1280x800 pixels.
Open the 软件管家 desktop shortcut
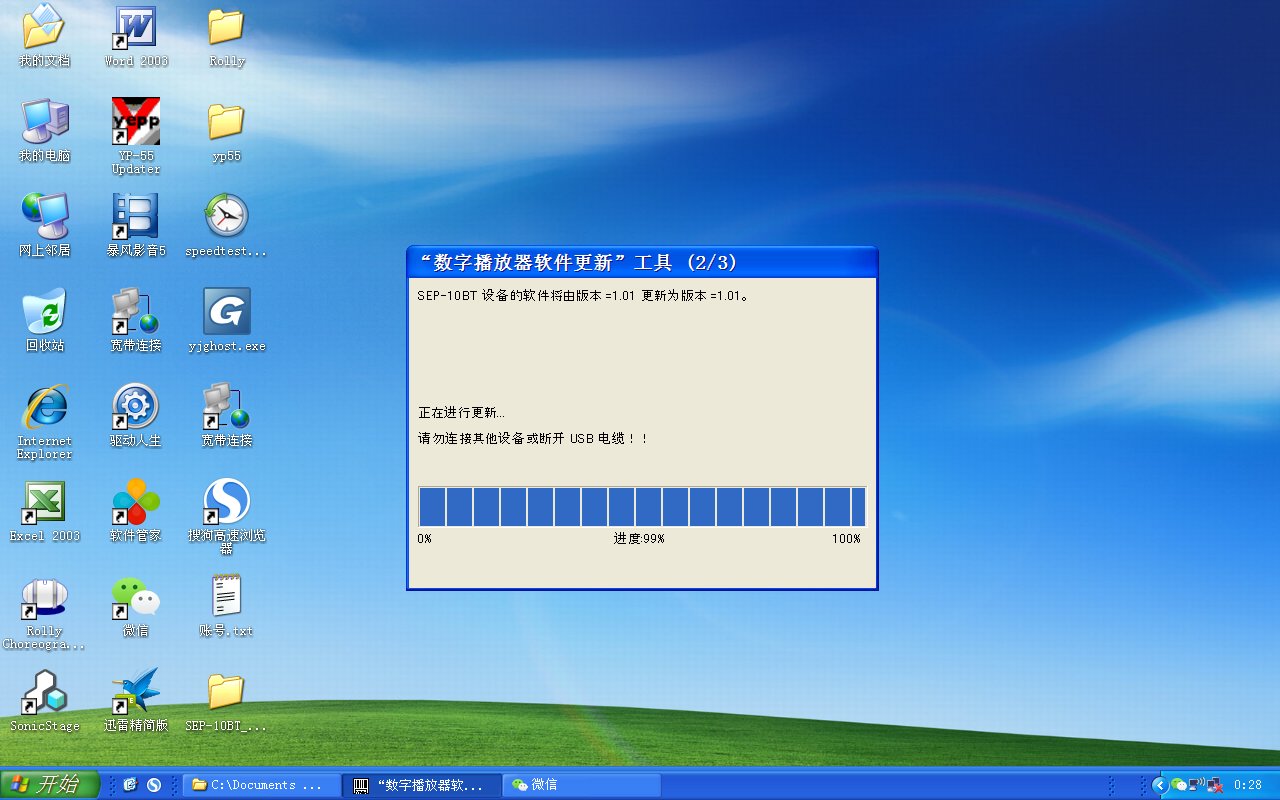click(x=136, y=511)
